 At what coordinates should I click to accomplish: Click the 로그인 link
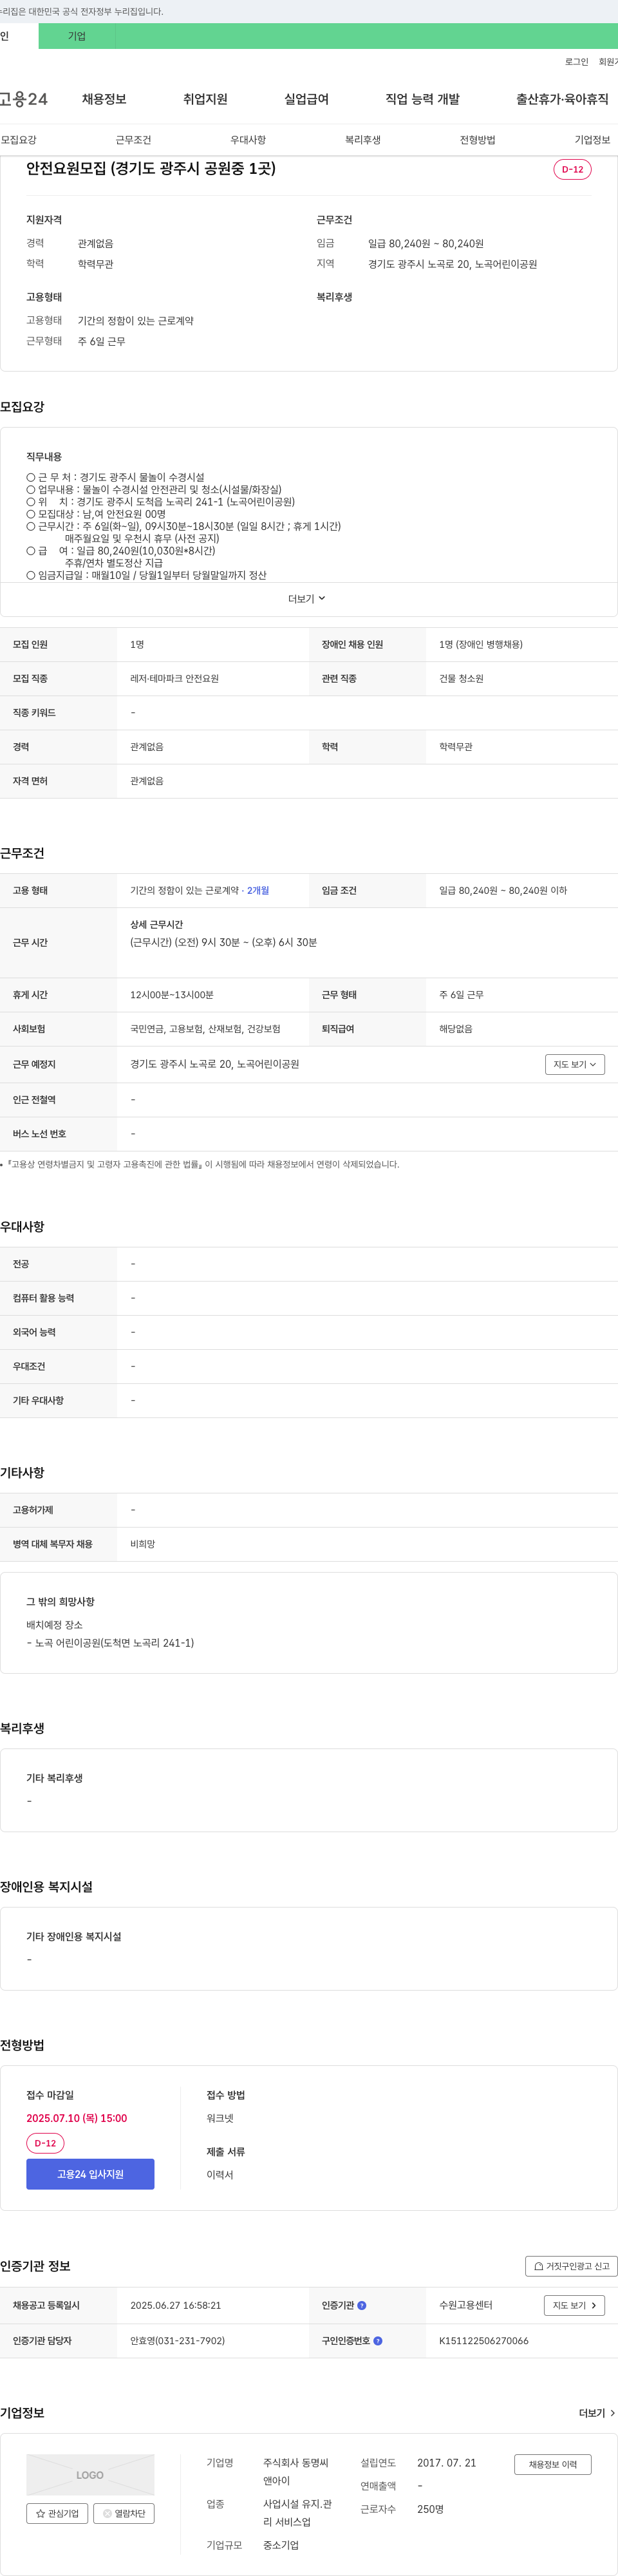576,62
